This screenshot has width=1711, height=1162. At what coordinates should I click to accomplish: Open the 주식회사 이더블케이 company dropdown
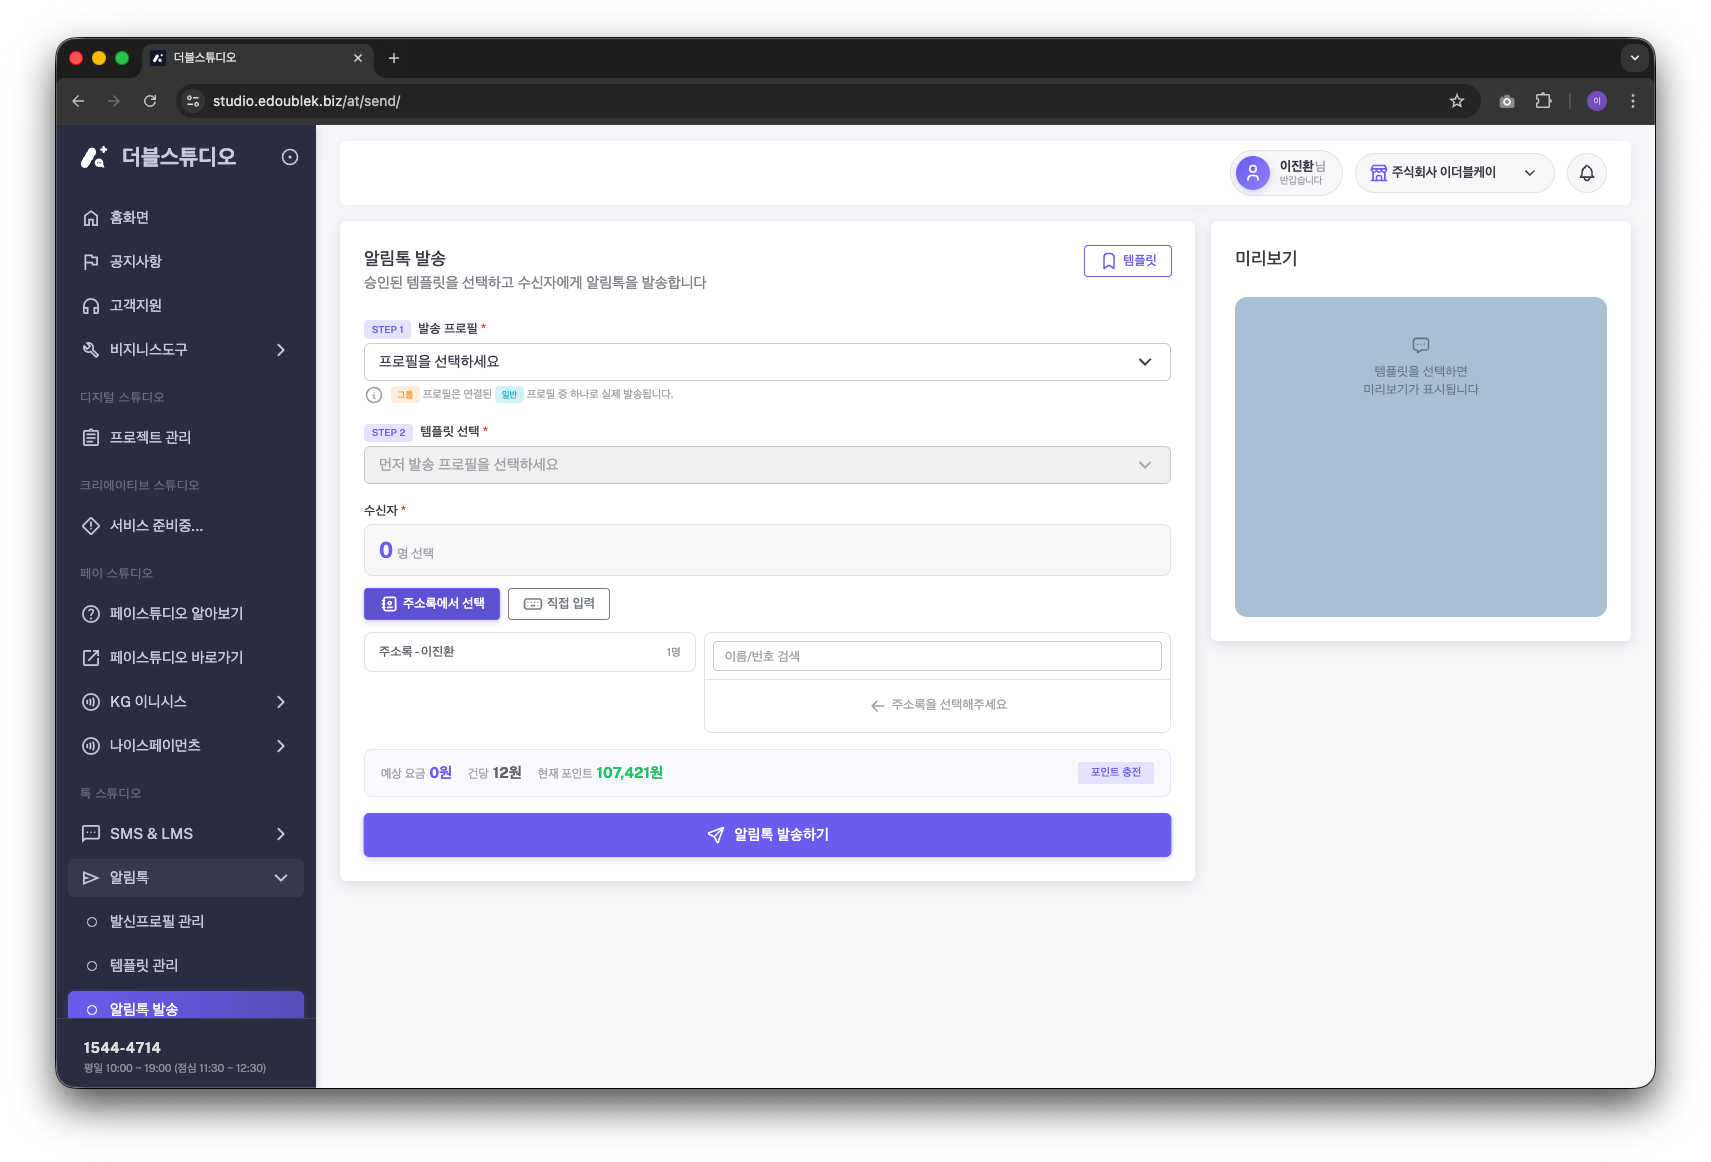tap(1454, 173)
